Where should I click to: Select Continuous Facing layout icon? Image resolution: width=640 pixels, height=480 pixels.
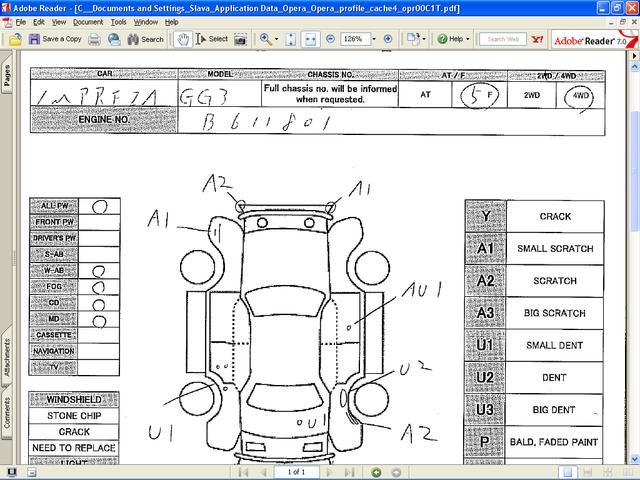[607, 472]
